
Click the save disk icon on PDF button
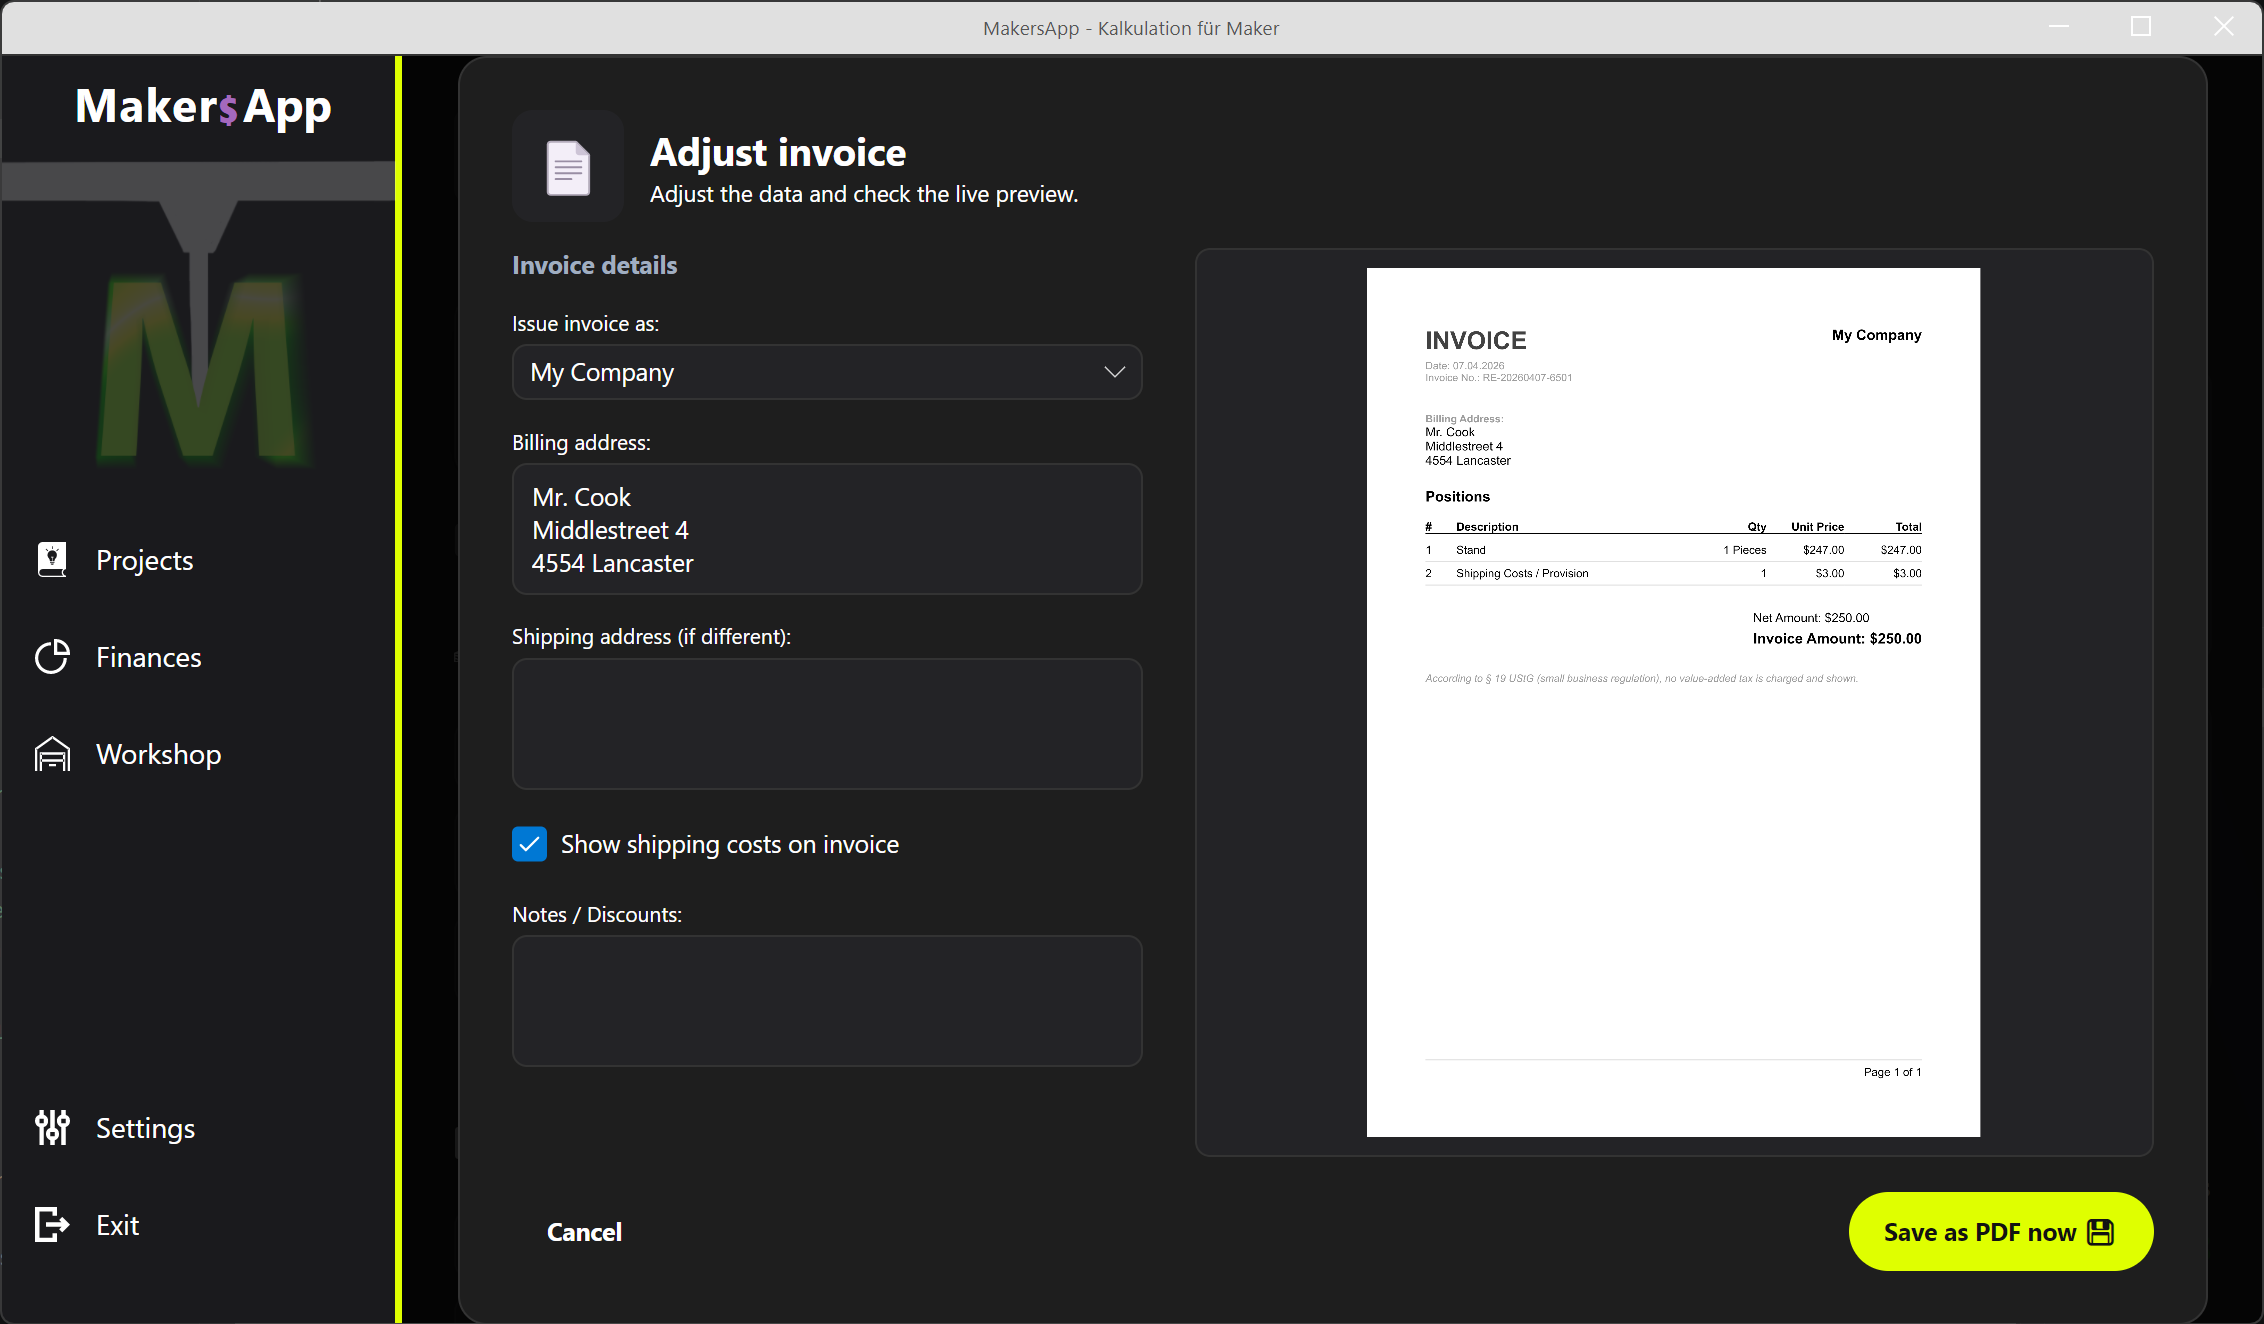point(2101,1232)
